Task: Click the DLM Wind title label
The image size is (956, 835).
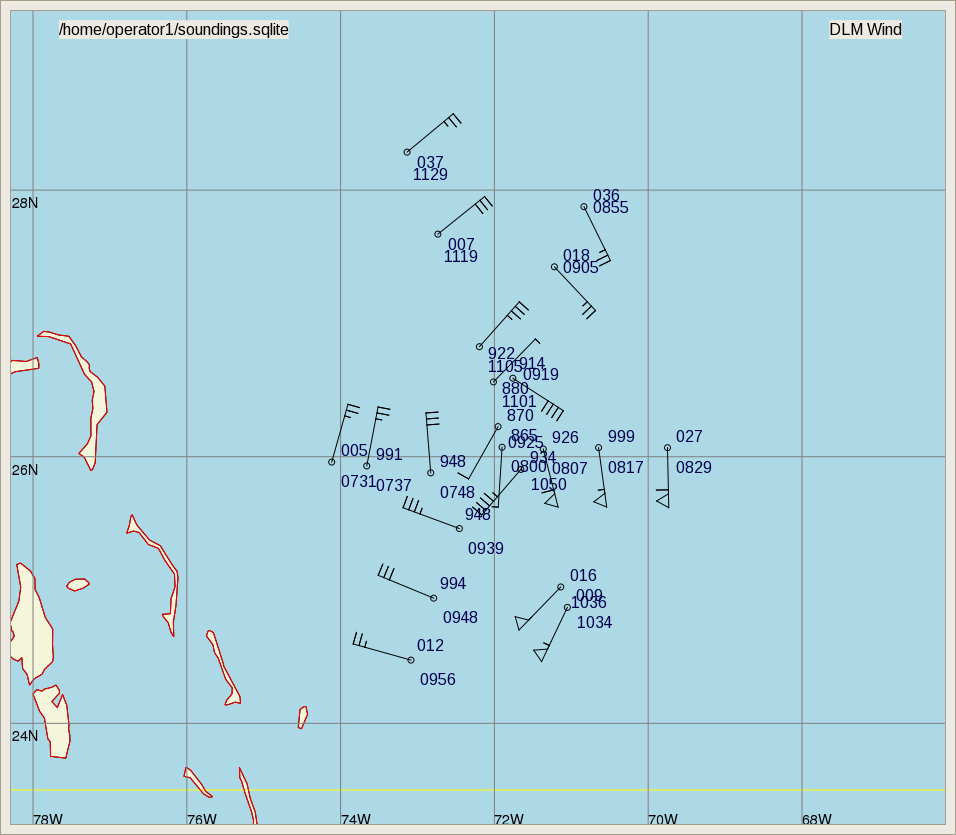Action: (x=865, y=29)
